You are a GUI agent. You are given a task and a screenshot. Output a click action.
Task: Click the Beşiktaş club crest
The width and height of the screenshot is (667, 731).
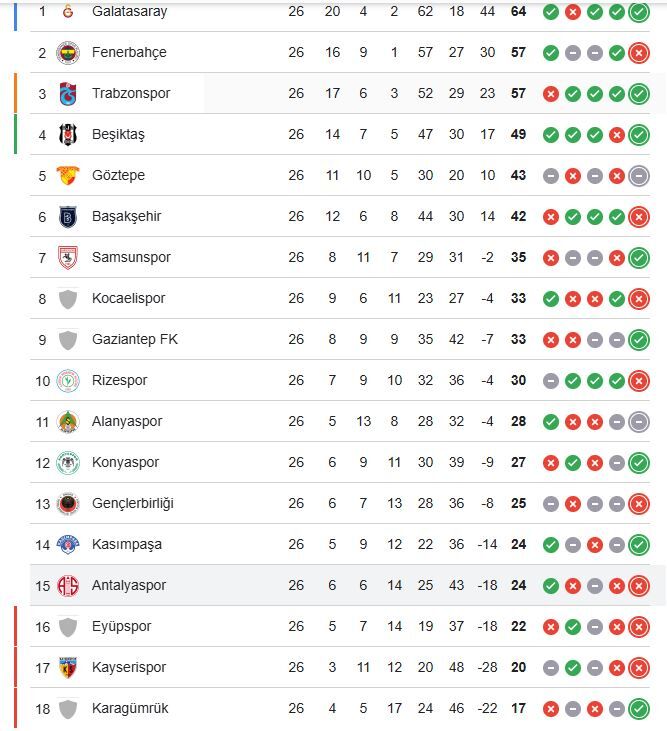tap(68, 134)
